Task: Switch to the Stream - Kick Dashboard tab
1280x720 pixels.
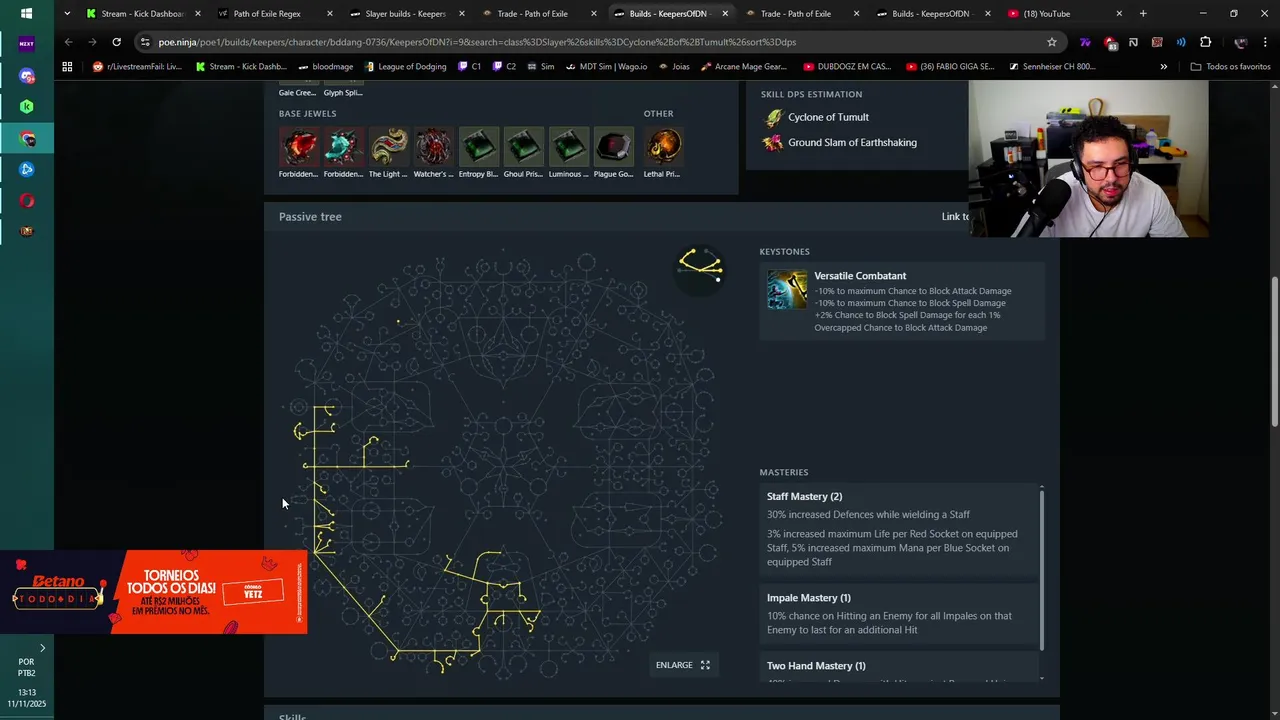Action: (142, 14)
